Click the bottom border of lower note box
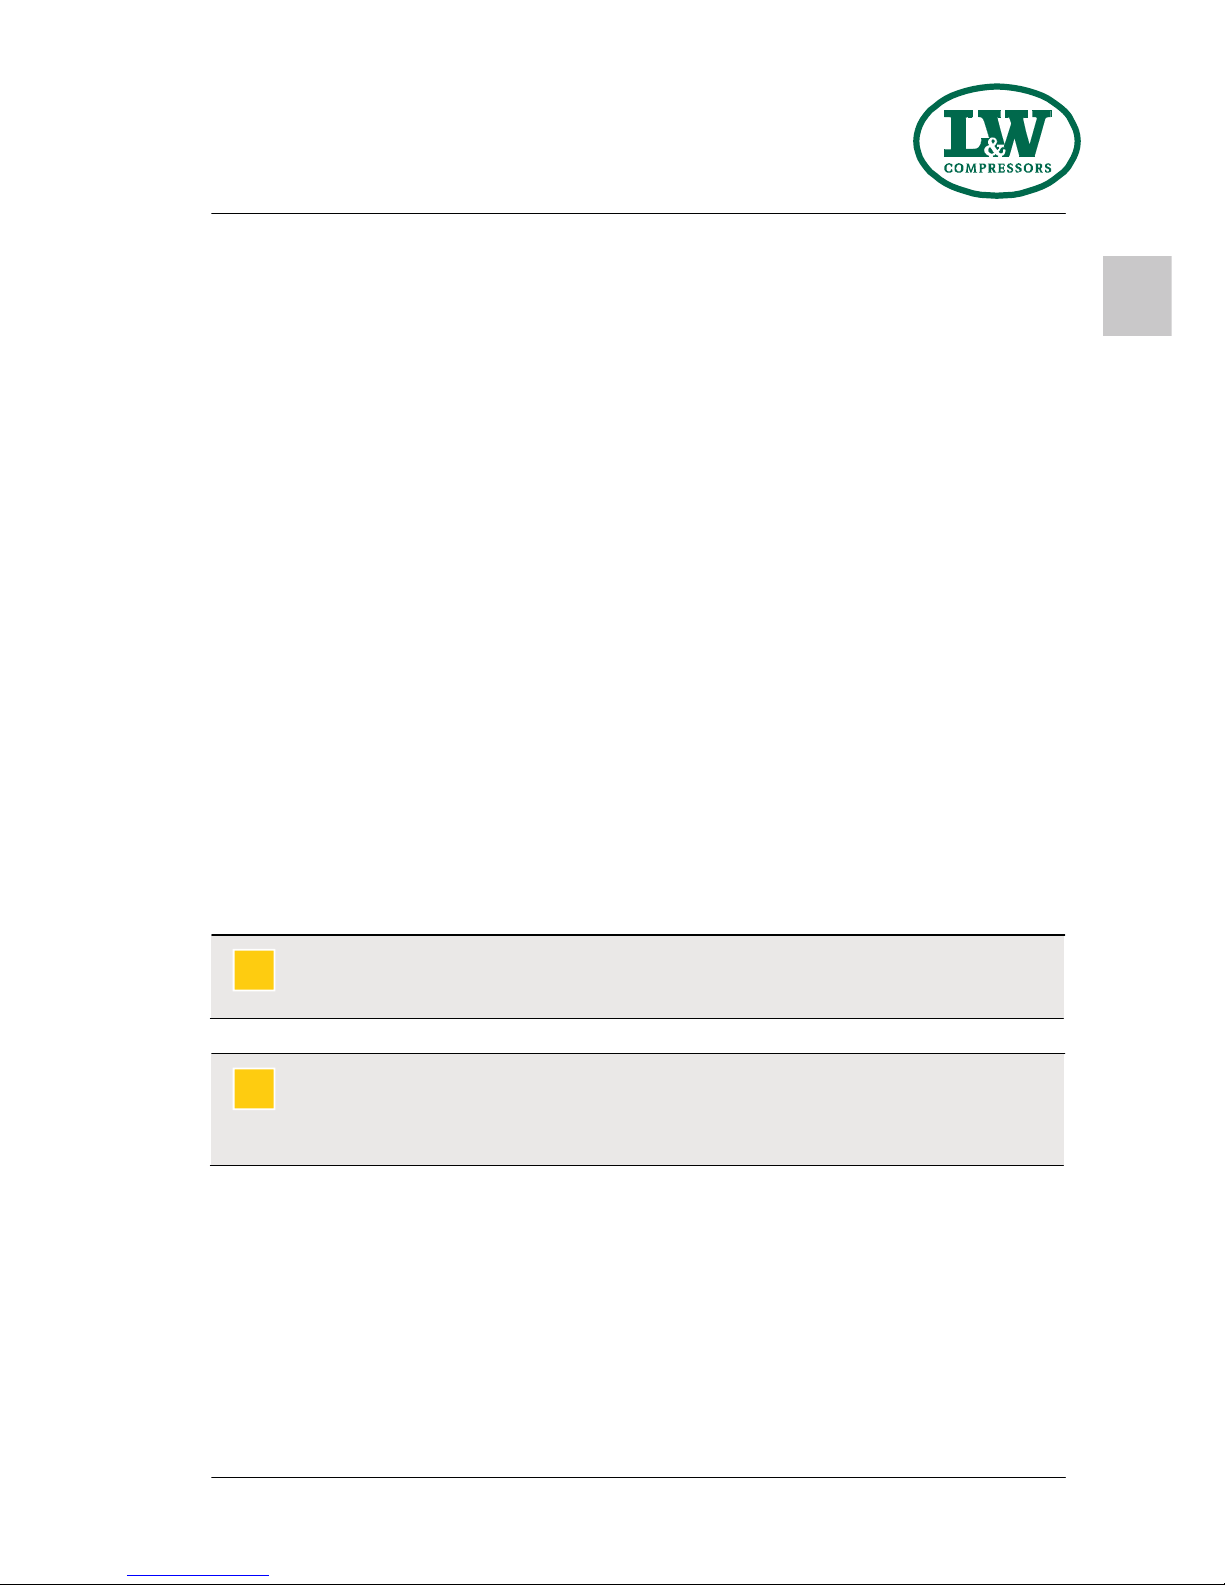The width and height of the screenshot is (1225, 1585). click(x=637, y=1165)
